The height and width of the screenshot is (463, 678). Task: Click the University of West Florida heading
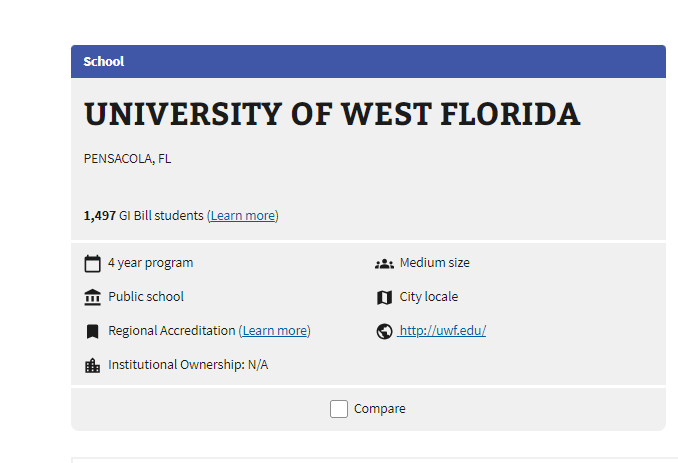point(332,114)
